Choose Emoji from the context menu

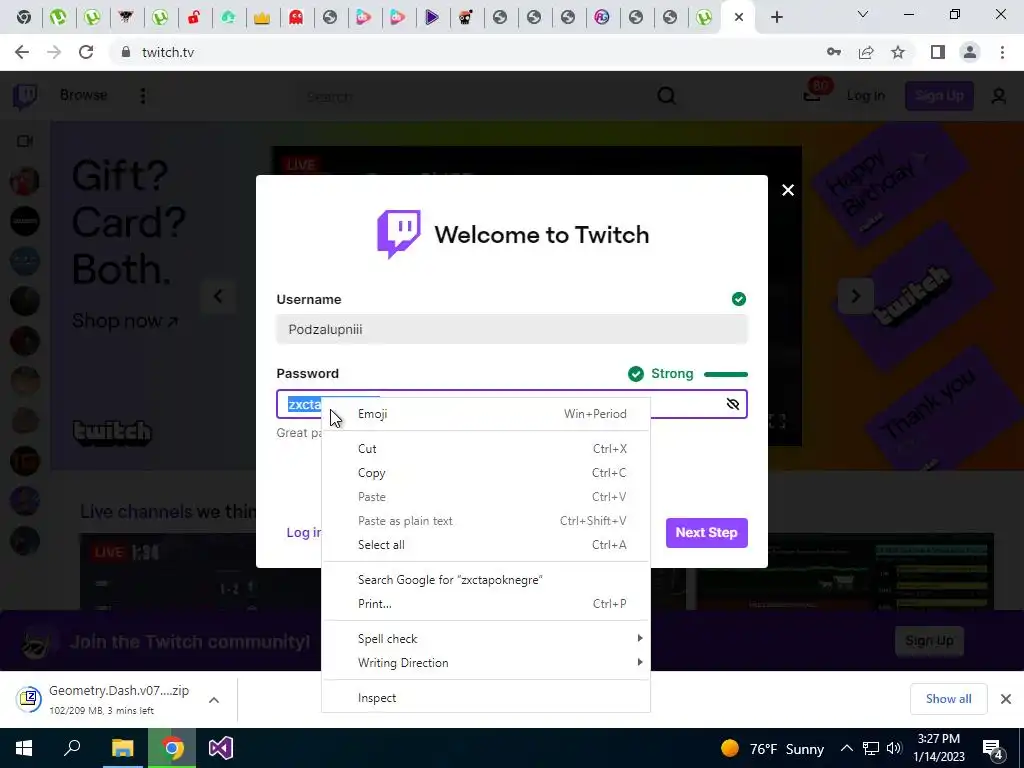pos(486,413)
